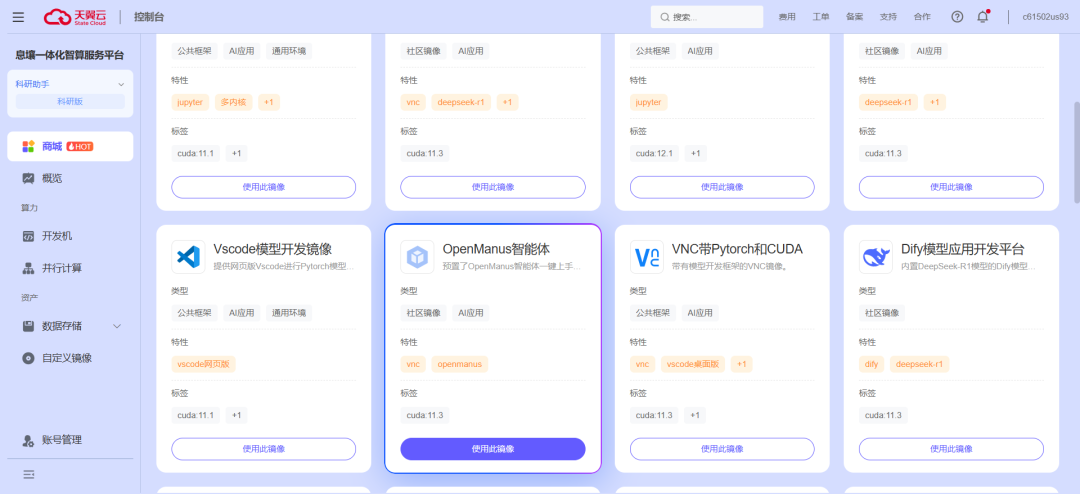Open the help question mark icon

pos(957,17)
